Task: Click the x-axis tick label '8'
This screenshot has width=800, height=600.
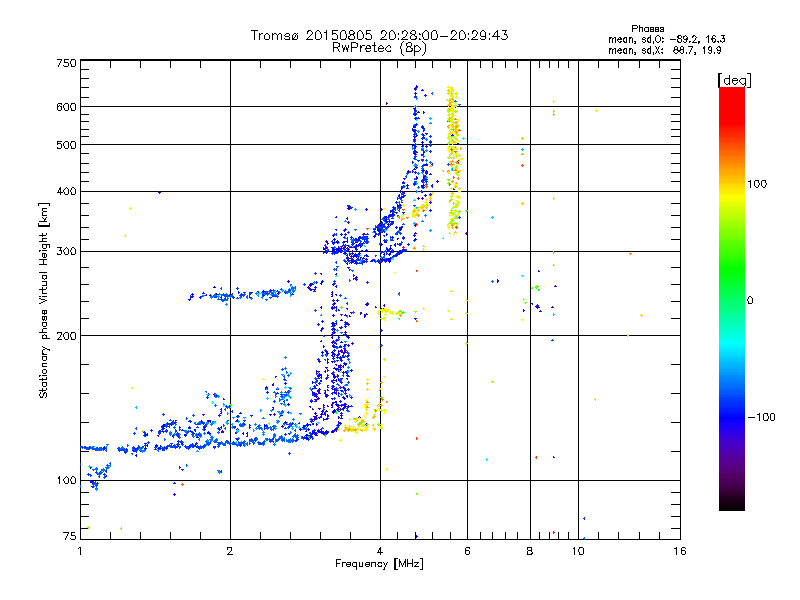Action: point(530,551)
